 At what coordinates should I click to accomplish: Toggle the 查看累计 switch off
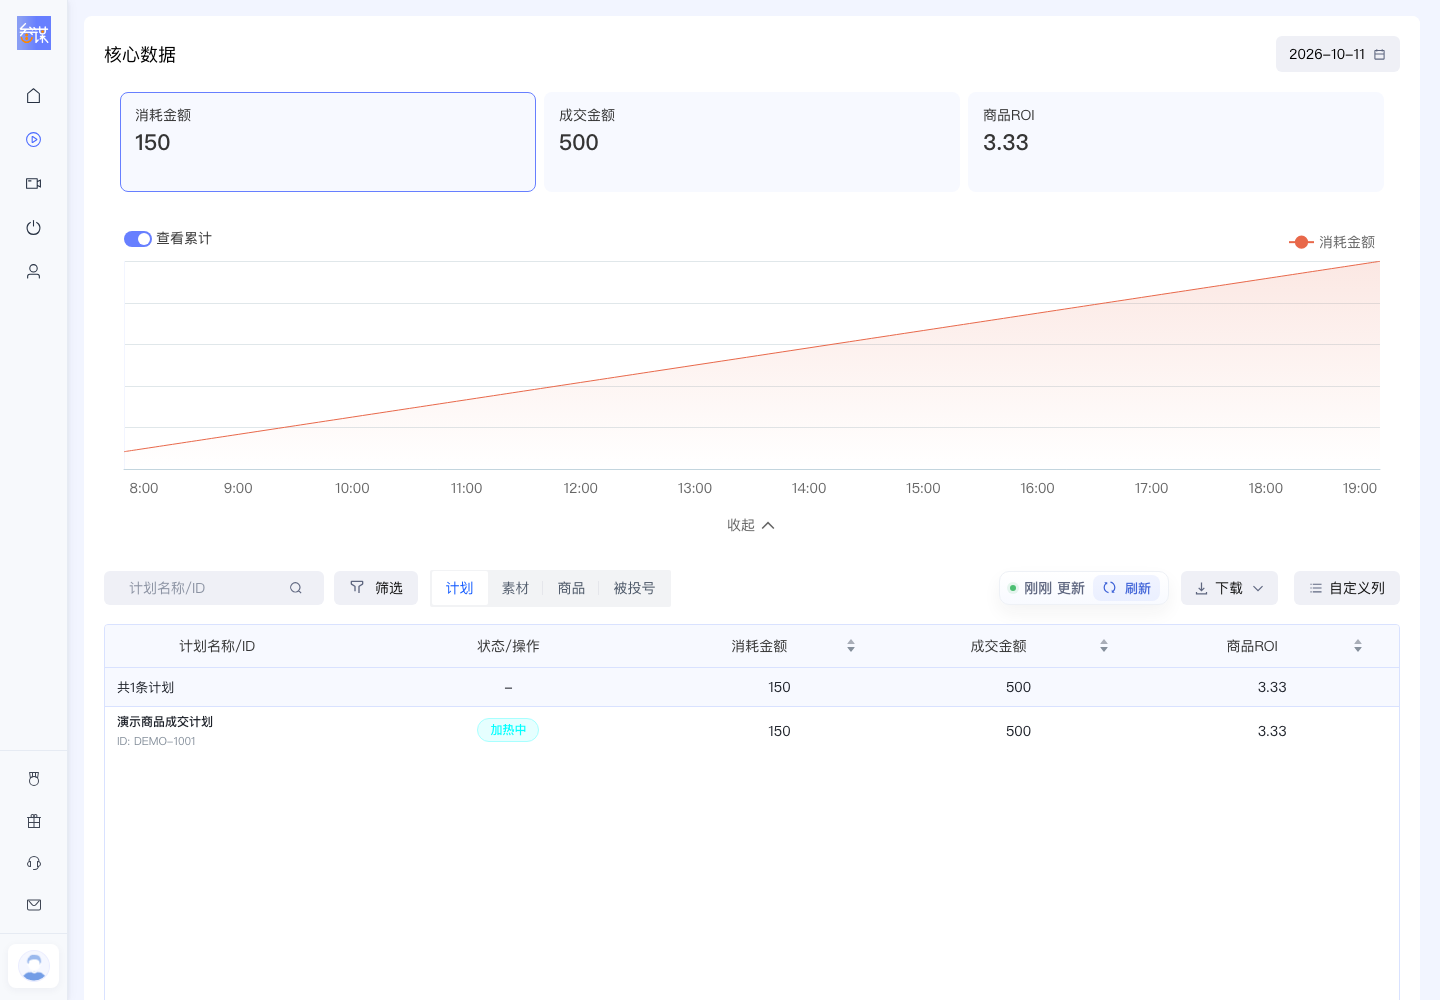[x=138, y=239]
